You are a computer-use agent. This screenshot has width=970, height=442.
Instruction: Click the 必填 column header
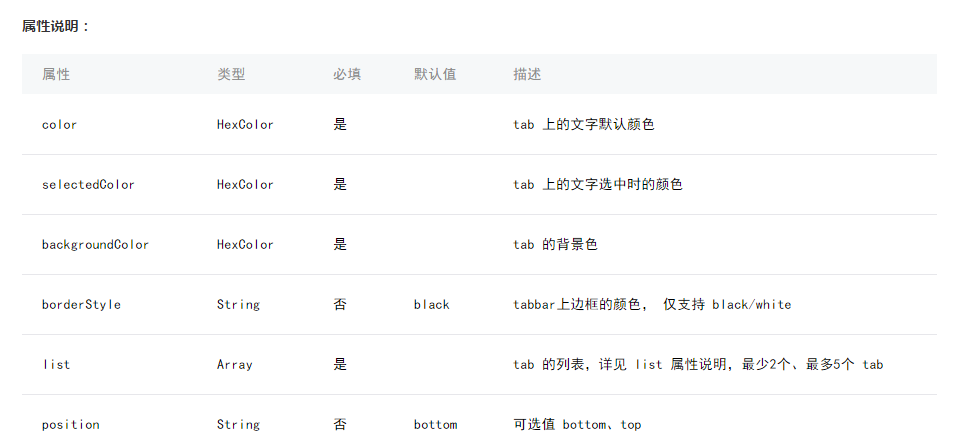347,74
